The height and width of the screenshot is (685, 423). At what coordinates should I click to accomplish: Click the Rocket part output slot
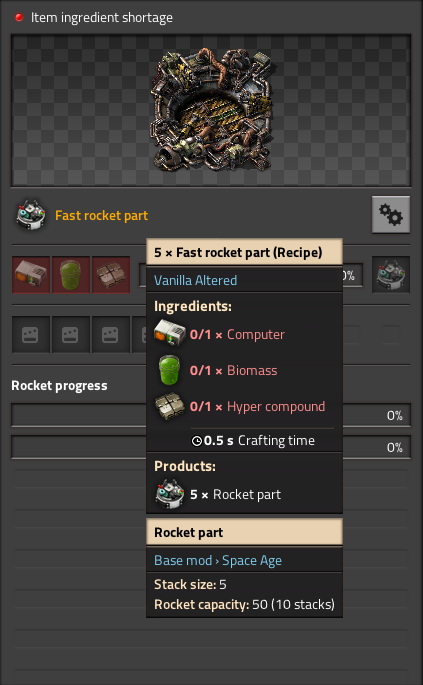click(391, 274)
